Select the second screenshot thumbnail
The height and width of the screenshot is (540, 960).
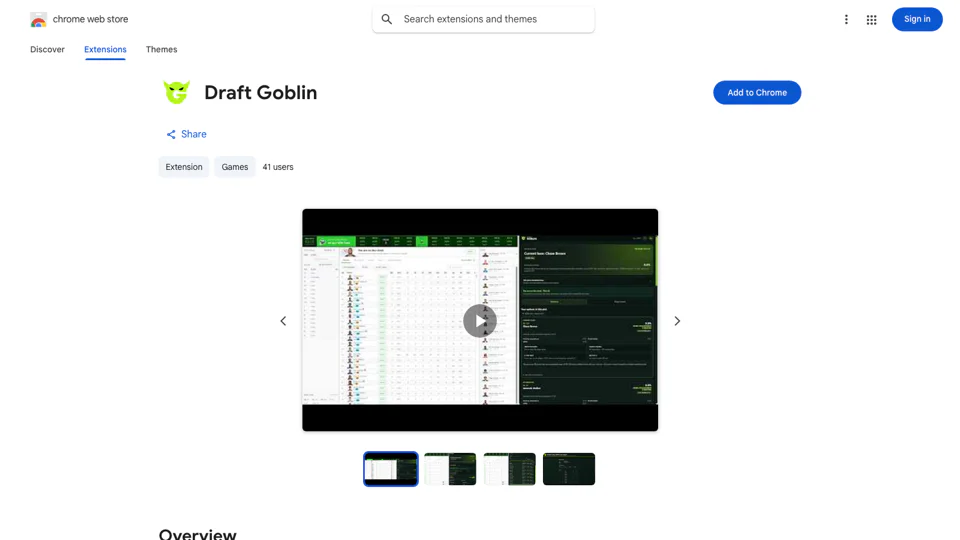click(450, 469)
